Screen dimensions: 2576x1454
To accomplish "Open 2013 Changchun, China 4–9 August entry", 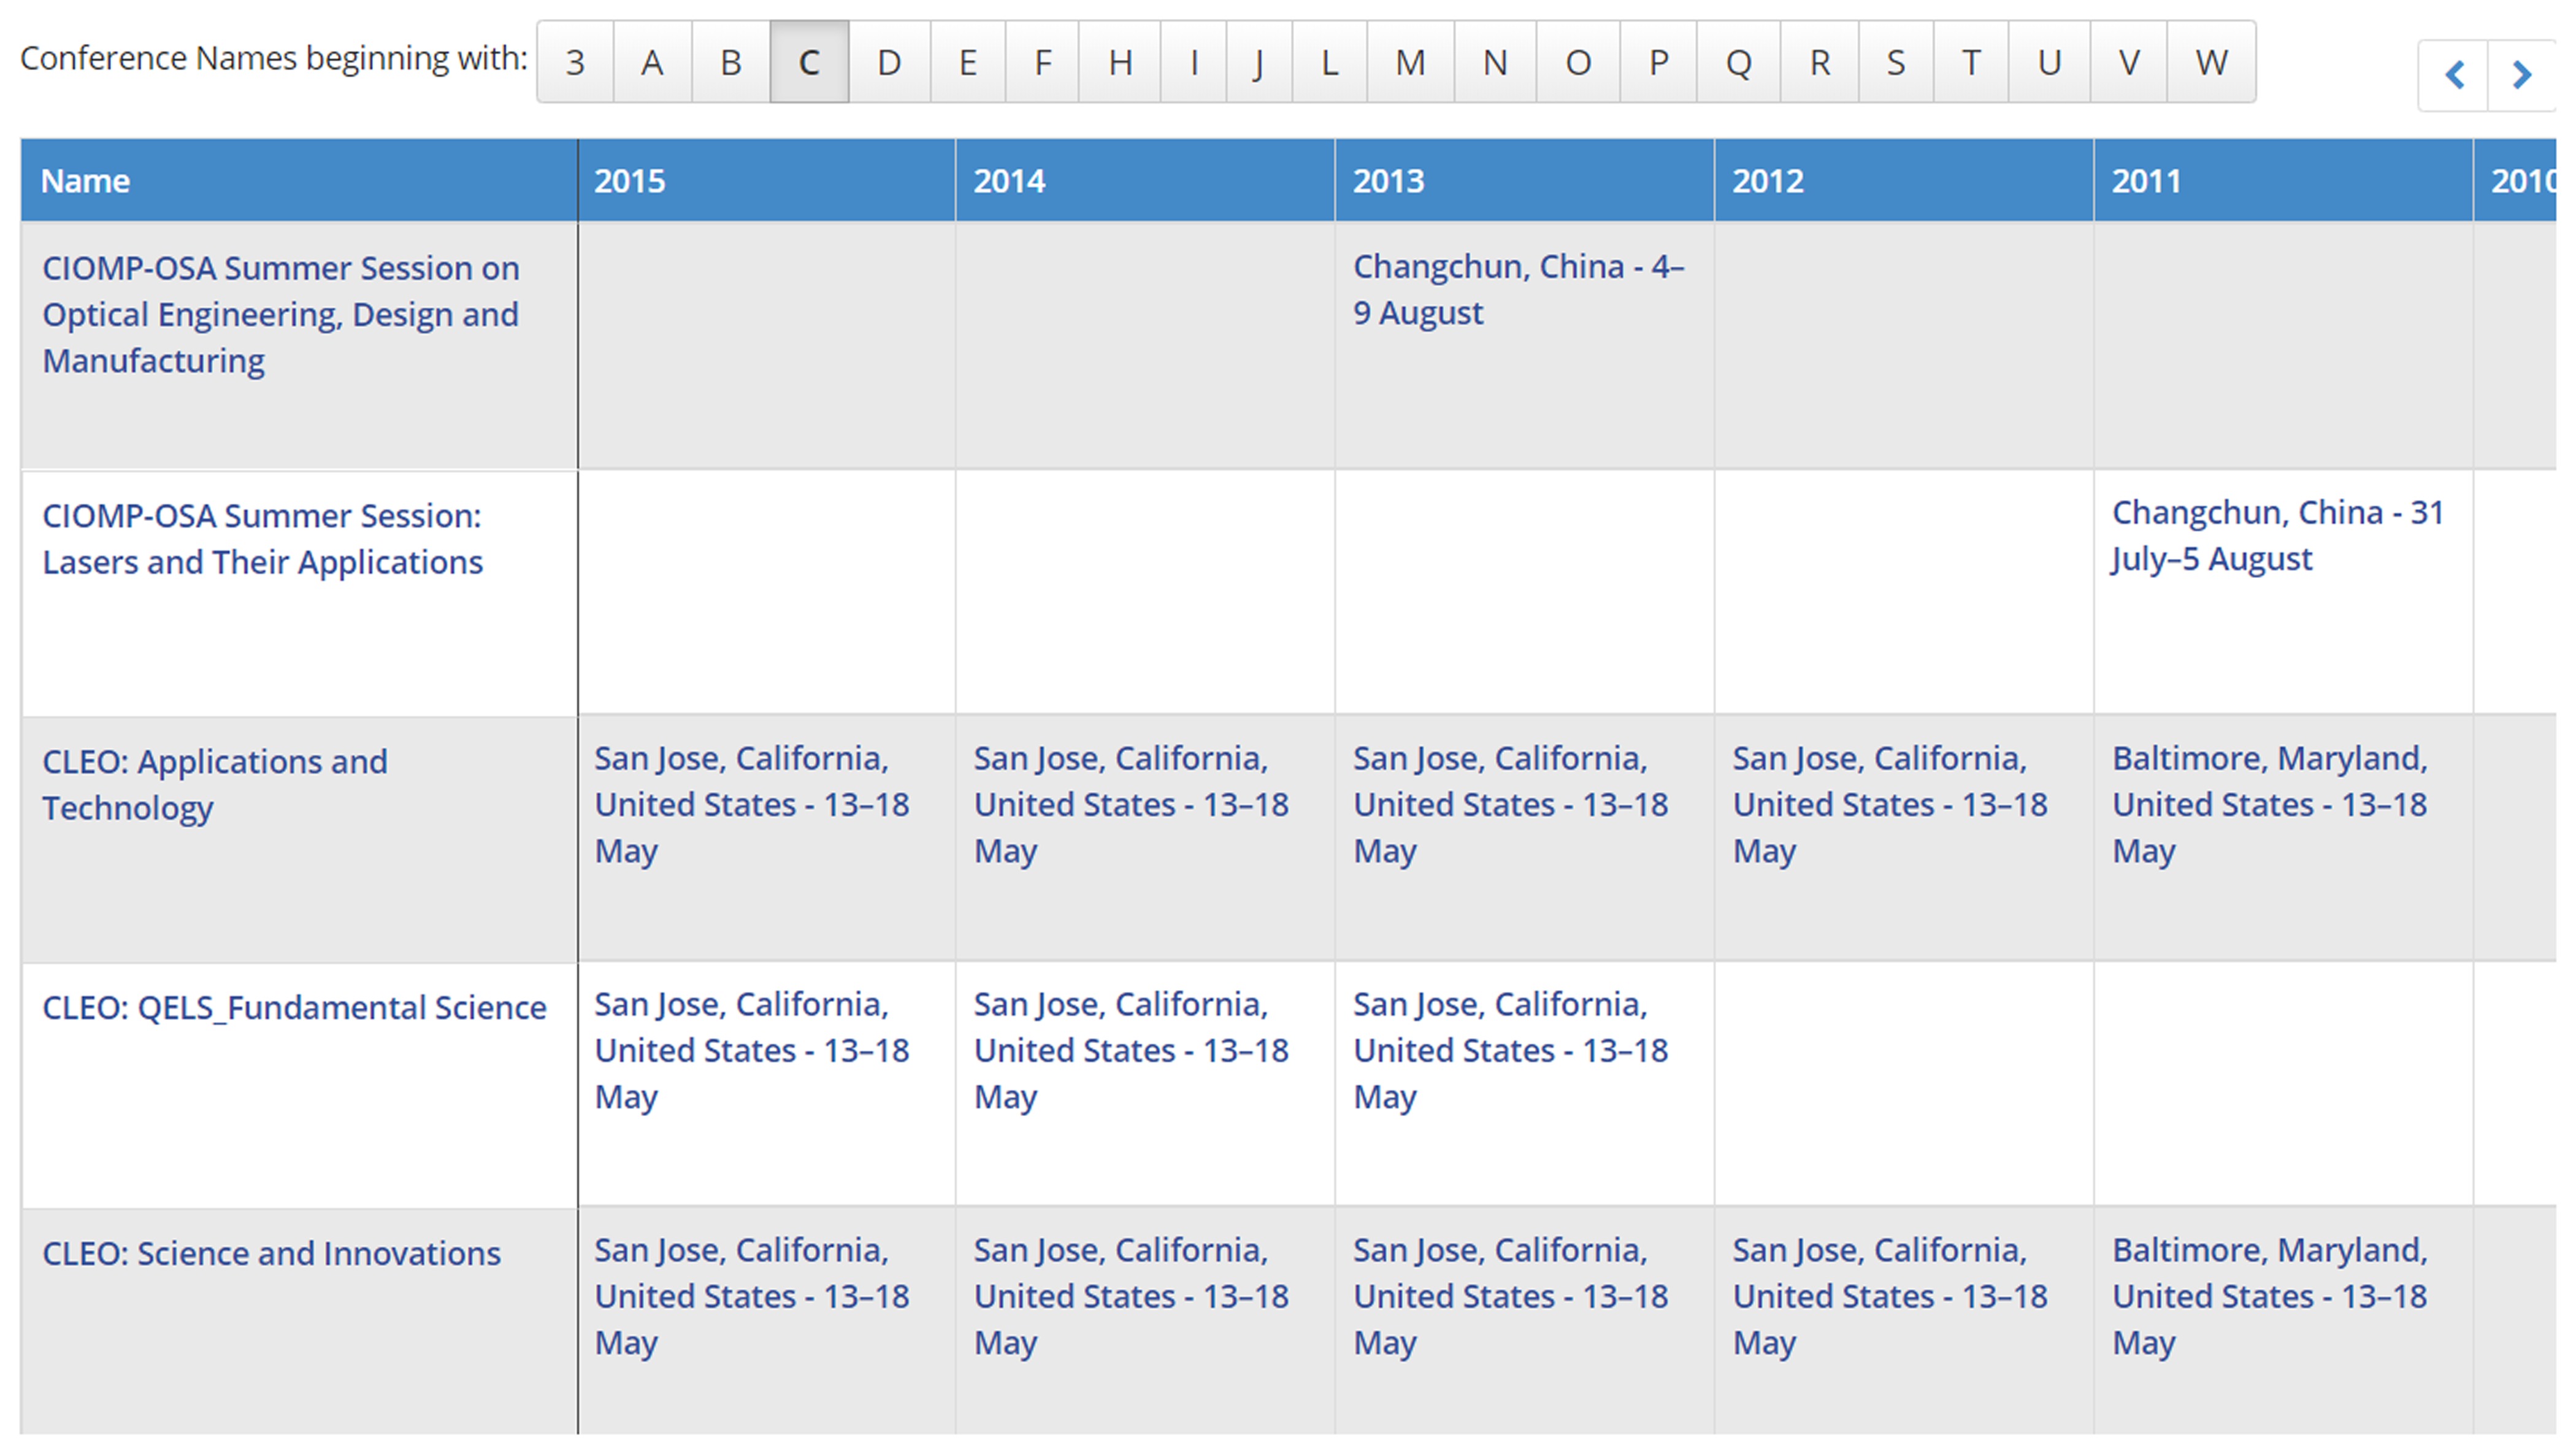I will (x=1519, y=289).
